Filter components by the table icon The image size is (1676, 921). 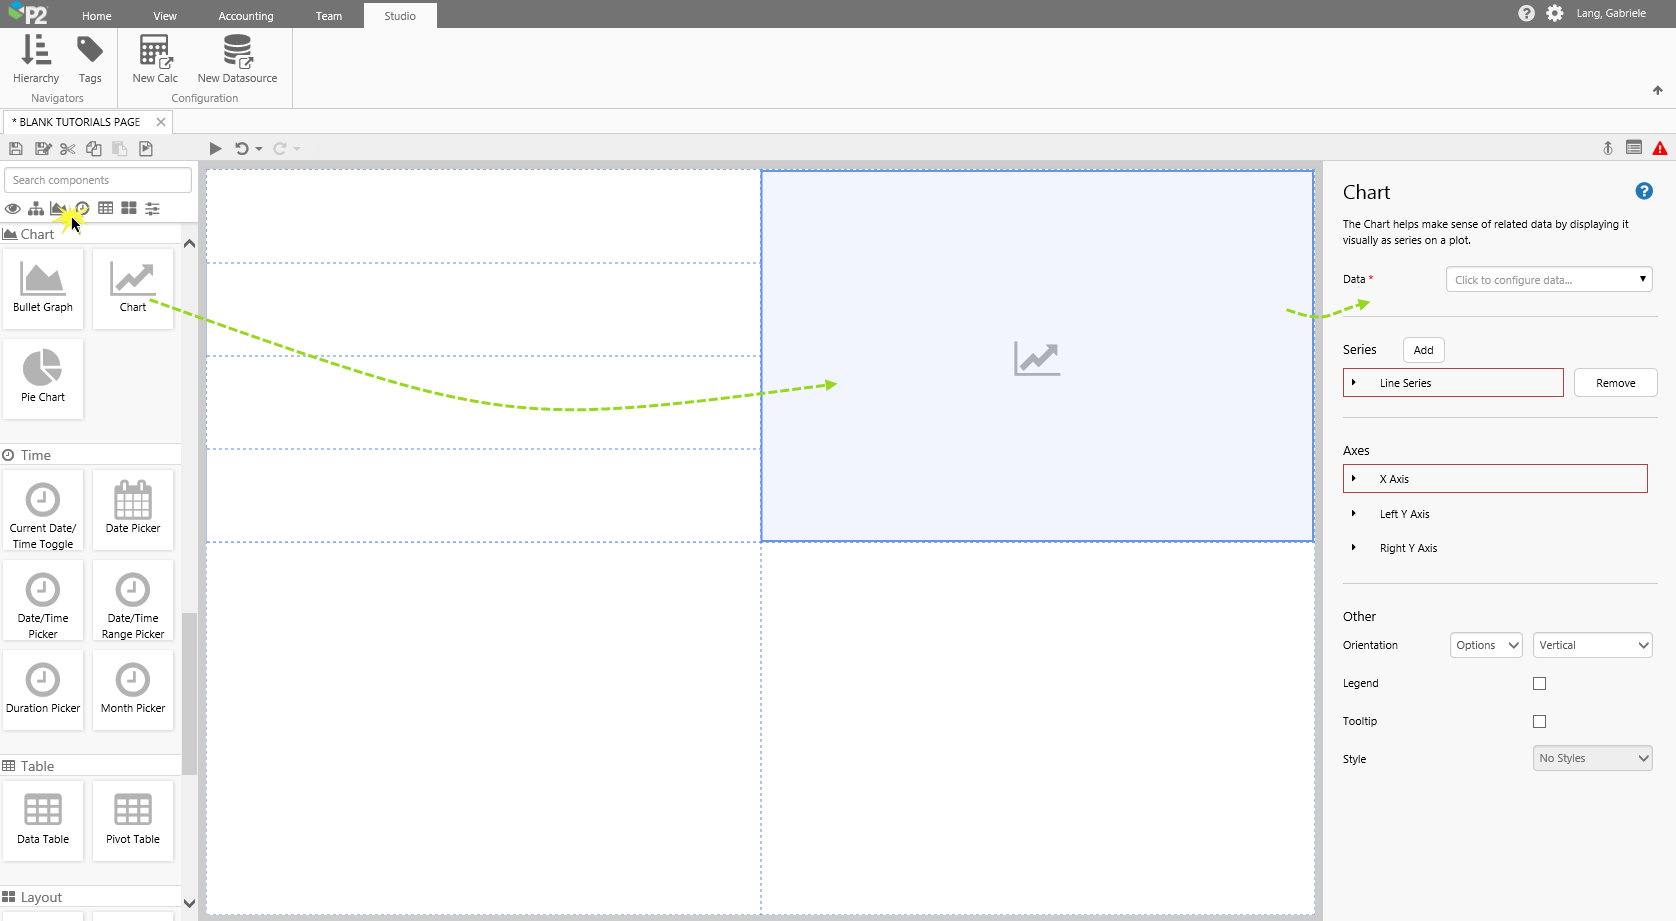(105, 208)
